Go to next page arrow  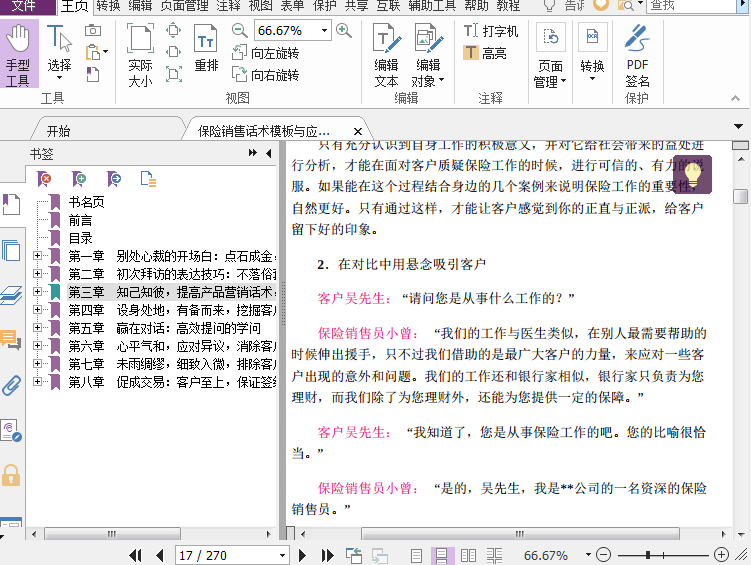[302, 555]
